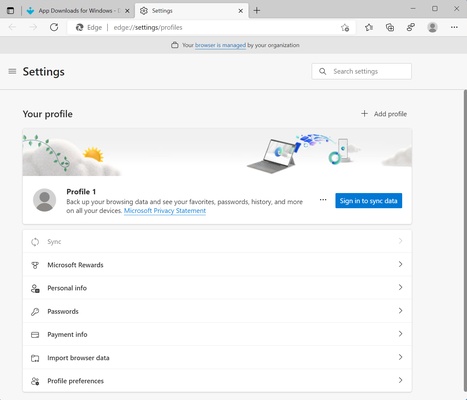Add this page to favorites star icon
The image size is (467, 400).
click(x=345, y=28)
